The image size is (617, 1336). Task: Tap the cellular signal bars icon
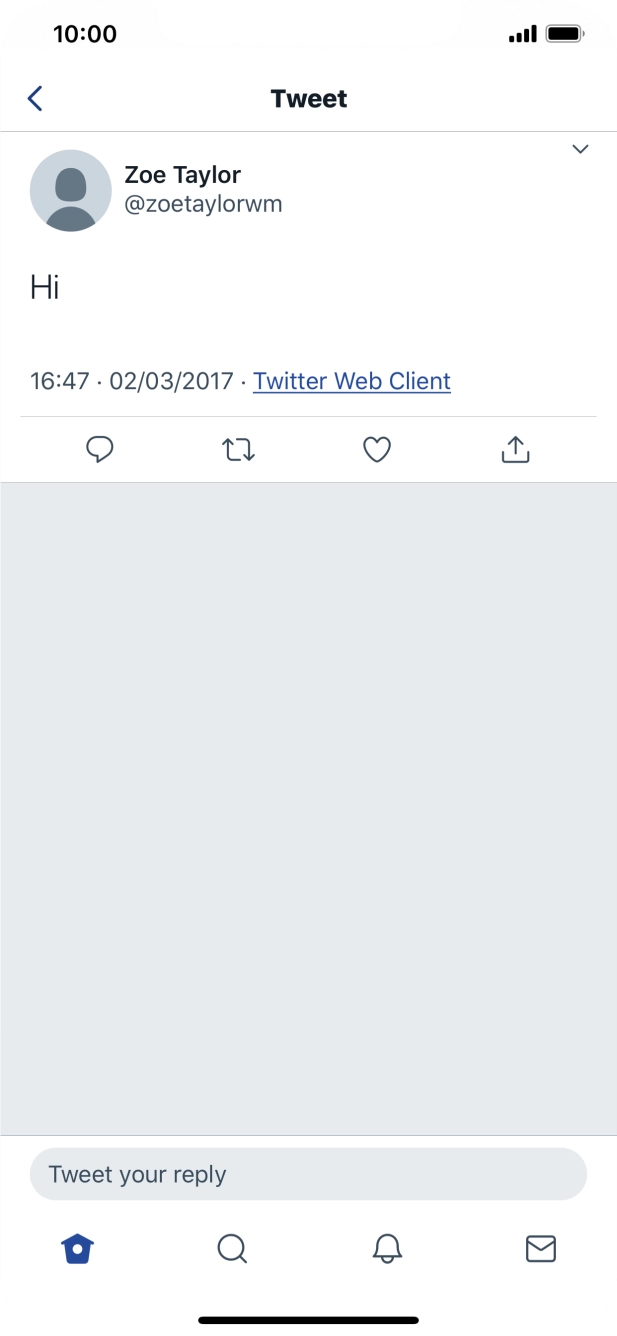522,35
